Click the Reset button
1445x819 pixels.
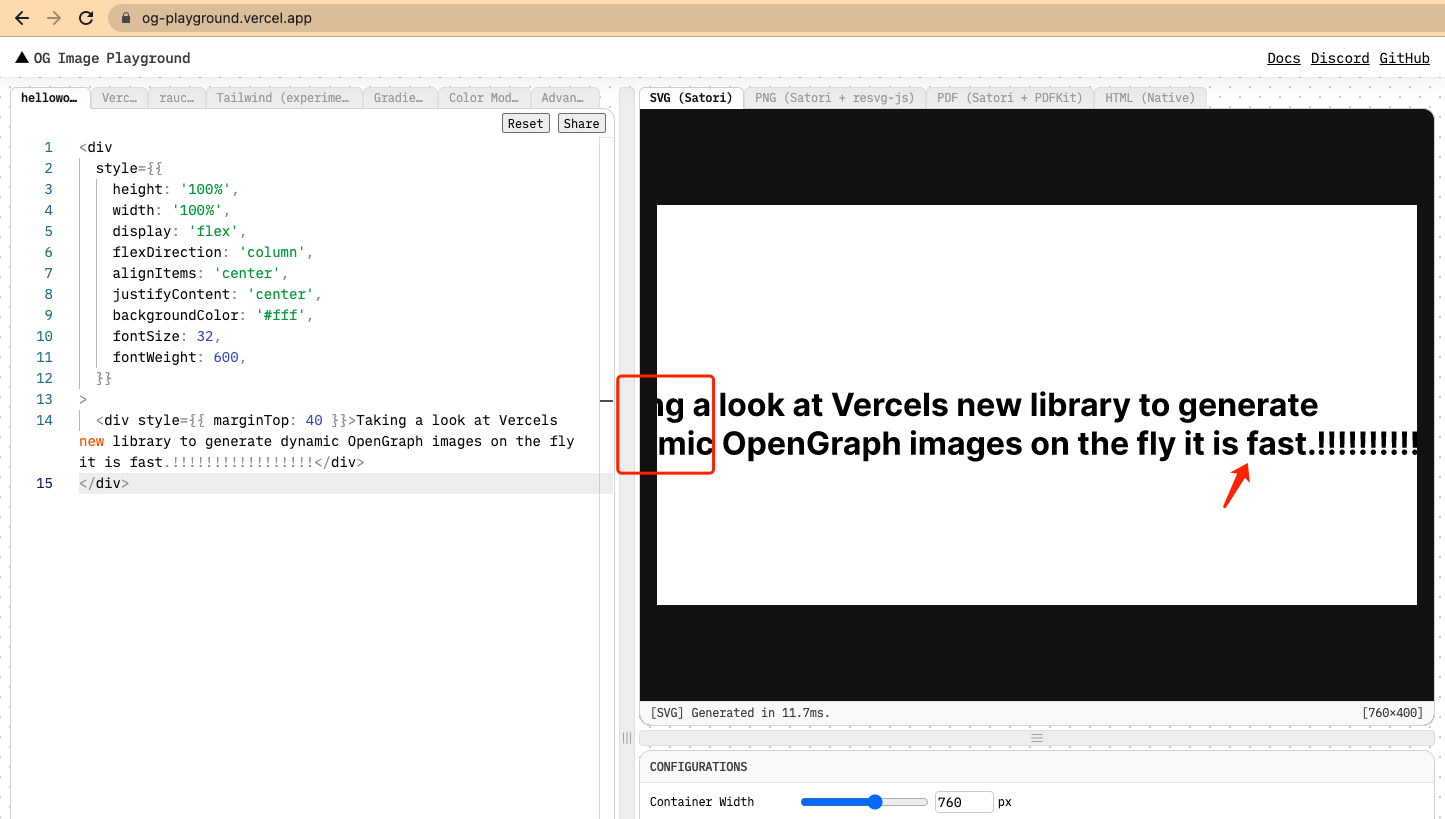[x=525, y=122]
